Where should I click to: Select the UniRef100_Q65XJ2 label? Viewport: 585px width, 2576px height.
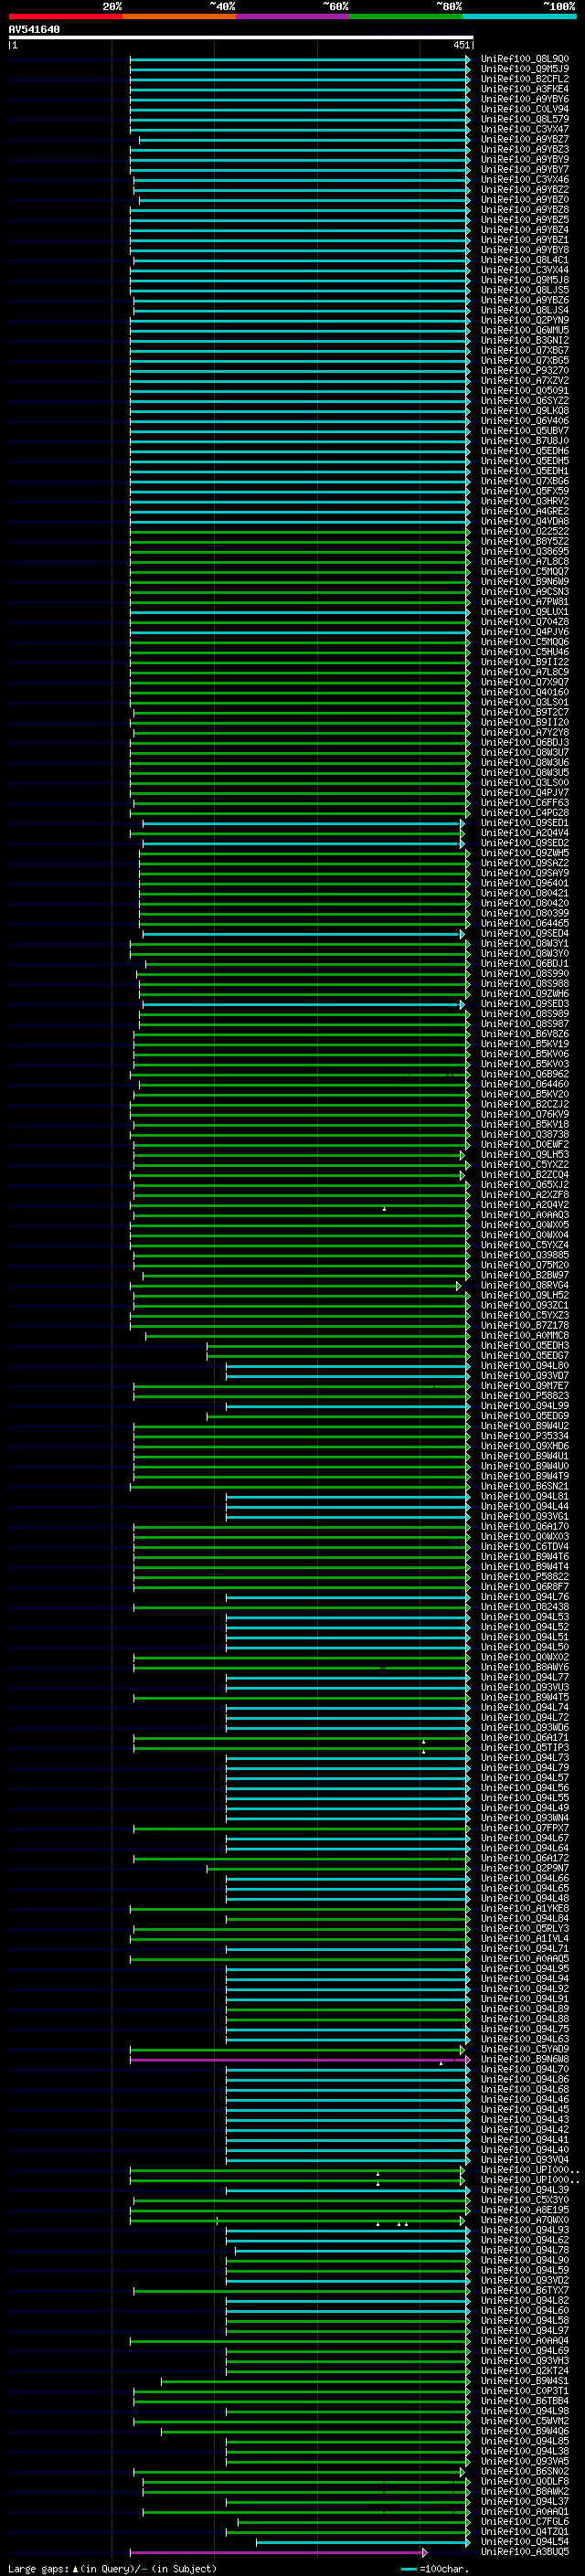coord(525,1185)
